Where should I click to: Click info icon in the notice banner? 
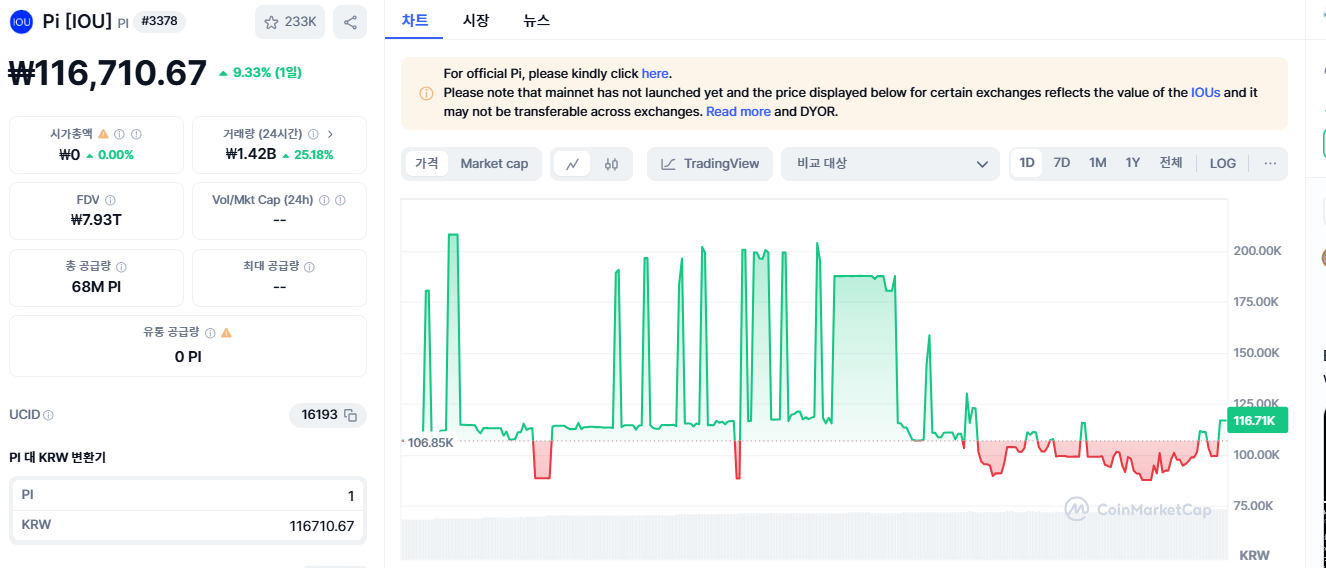(x=426, y=93)
